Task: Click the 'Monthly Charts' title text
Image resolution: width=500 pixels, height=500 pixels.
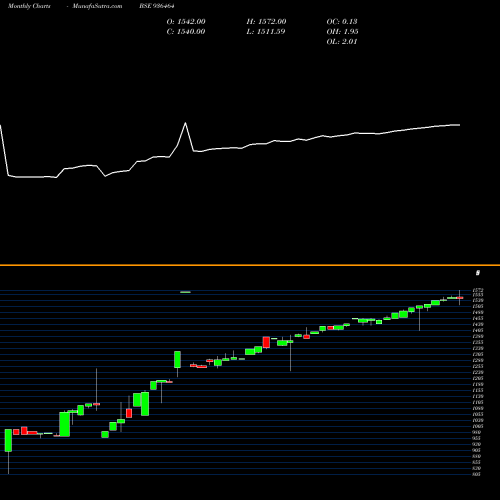Action: pyautogui.click(x=29, y=6)
